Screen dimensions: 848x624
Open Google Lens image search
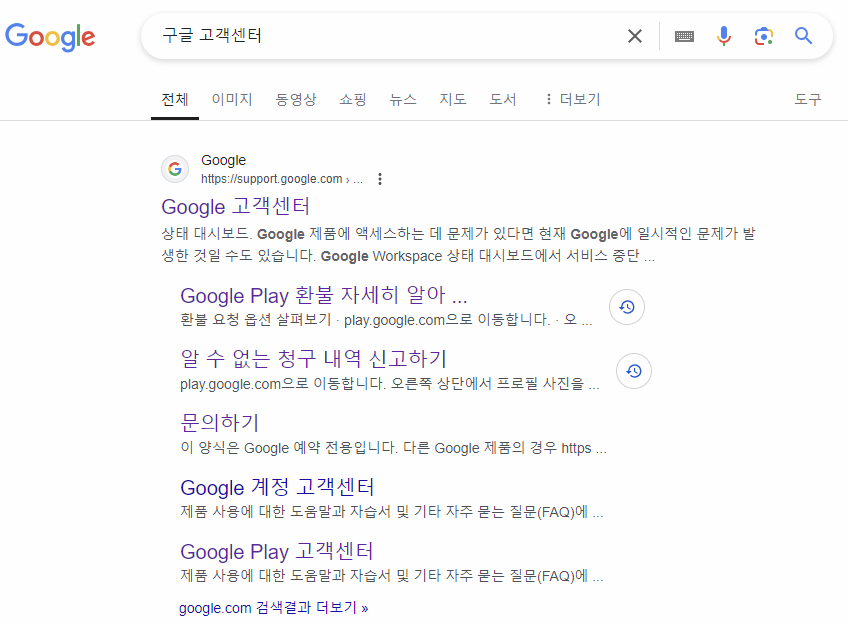(x=764, y=36)
